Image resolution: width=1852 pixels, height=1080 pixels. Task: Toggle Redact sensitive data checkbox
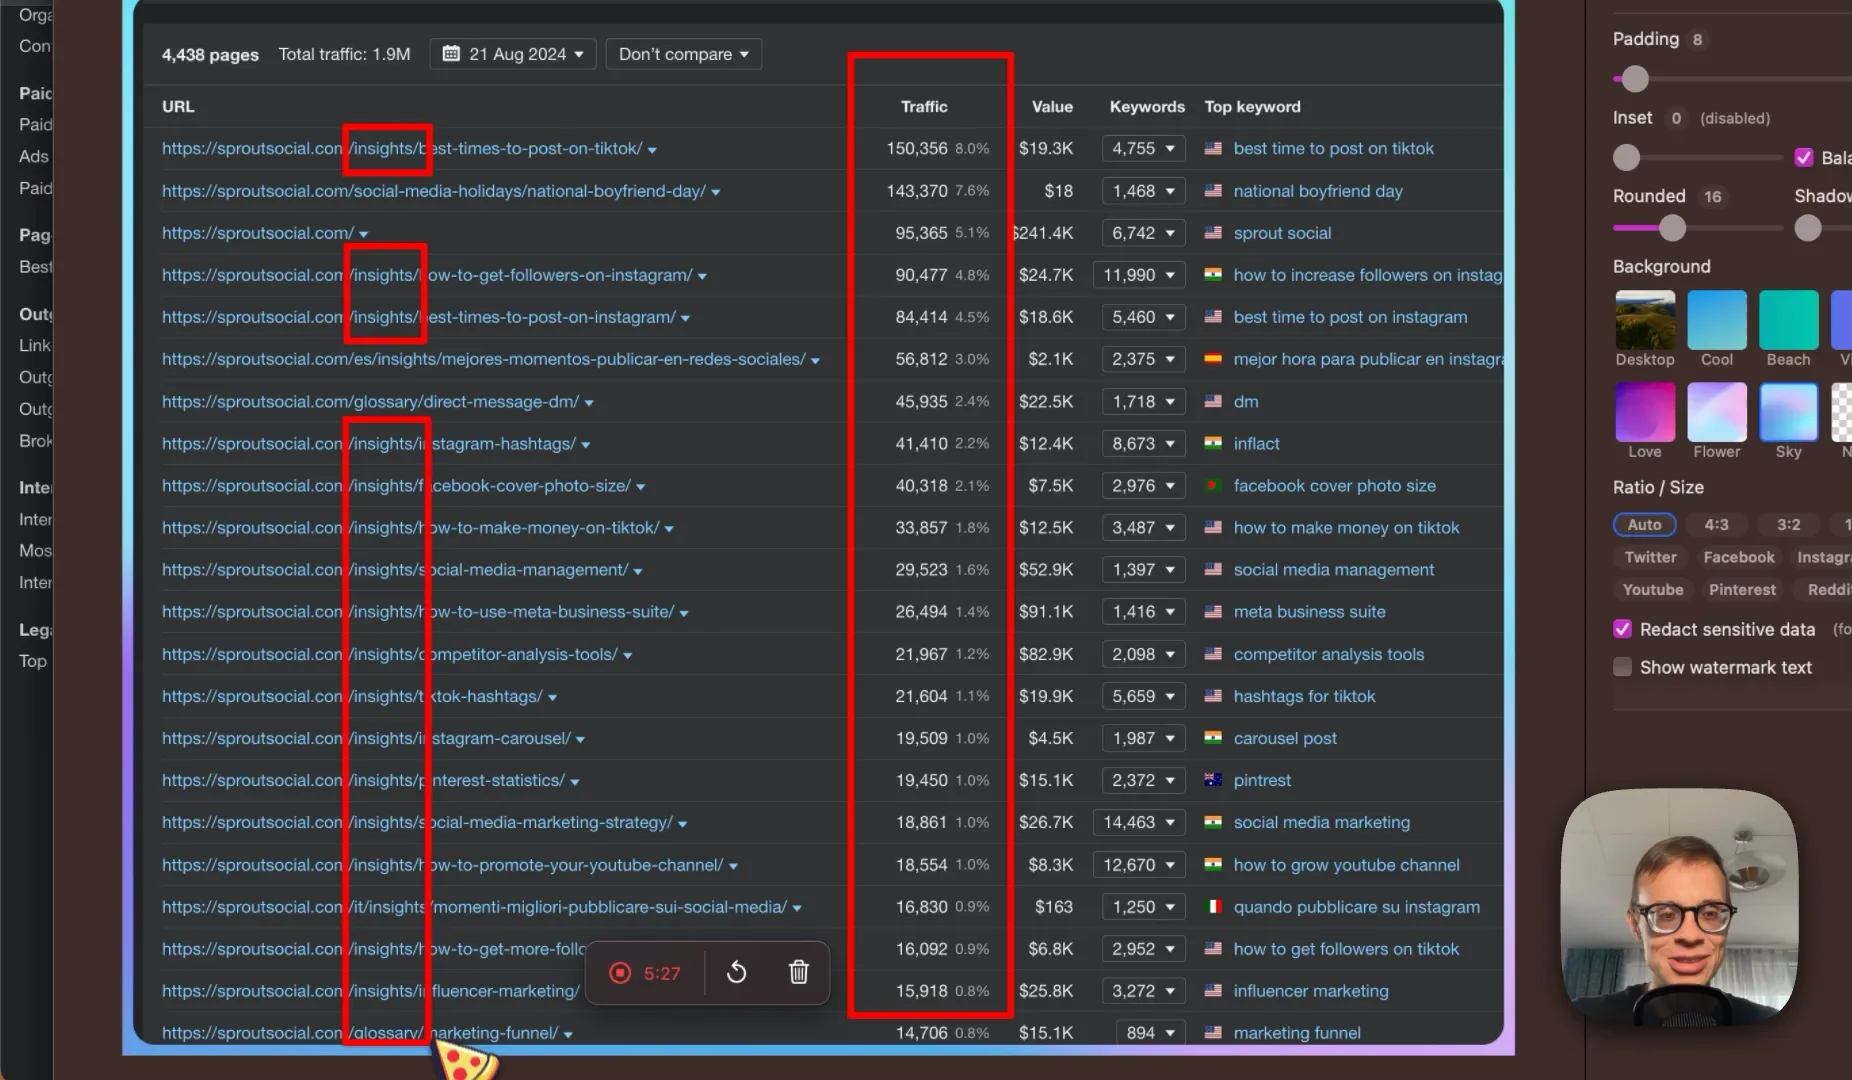(1623, 629)
